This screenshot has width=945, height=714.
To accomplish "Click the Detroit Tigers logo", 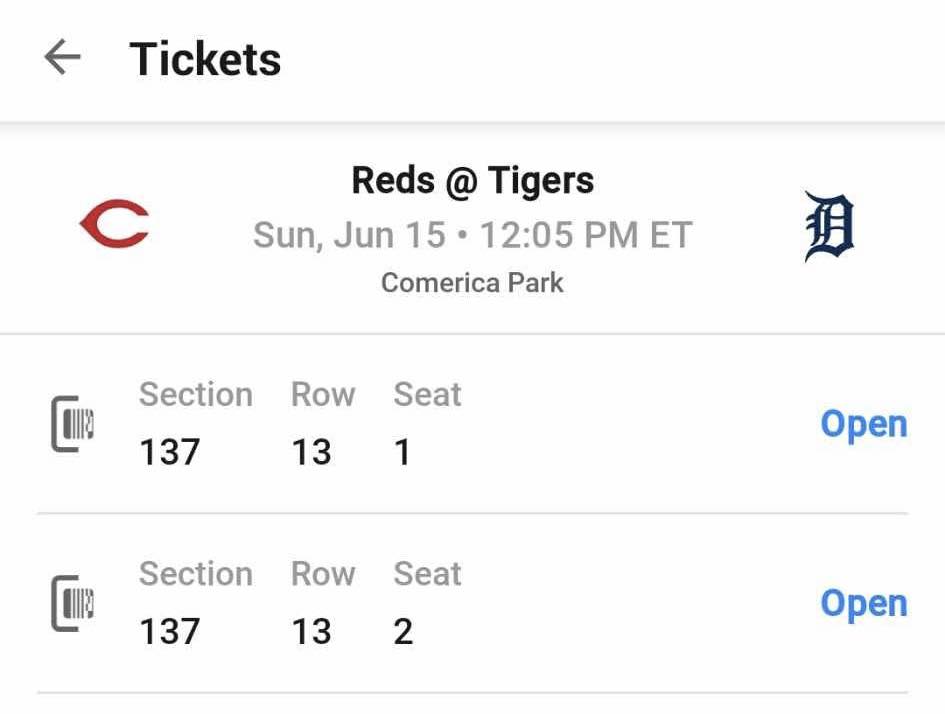I will pyautogui.click(x=829, y=227).
